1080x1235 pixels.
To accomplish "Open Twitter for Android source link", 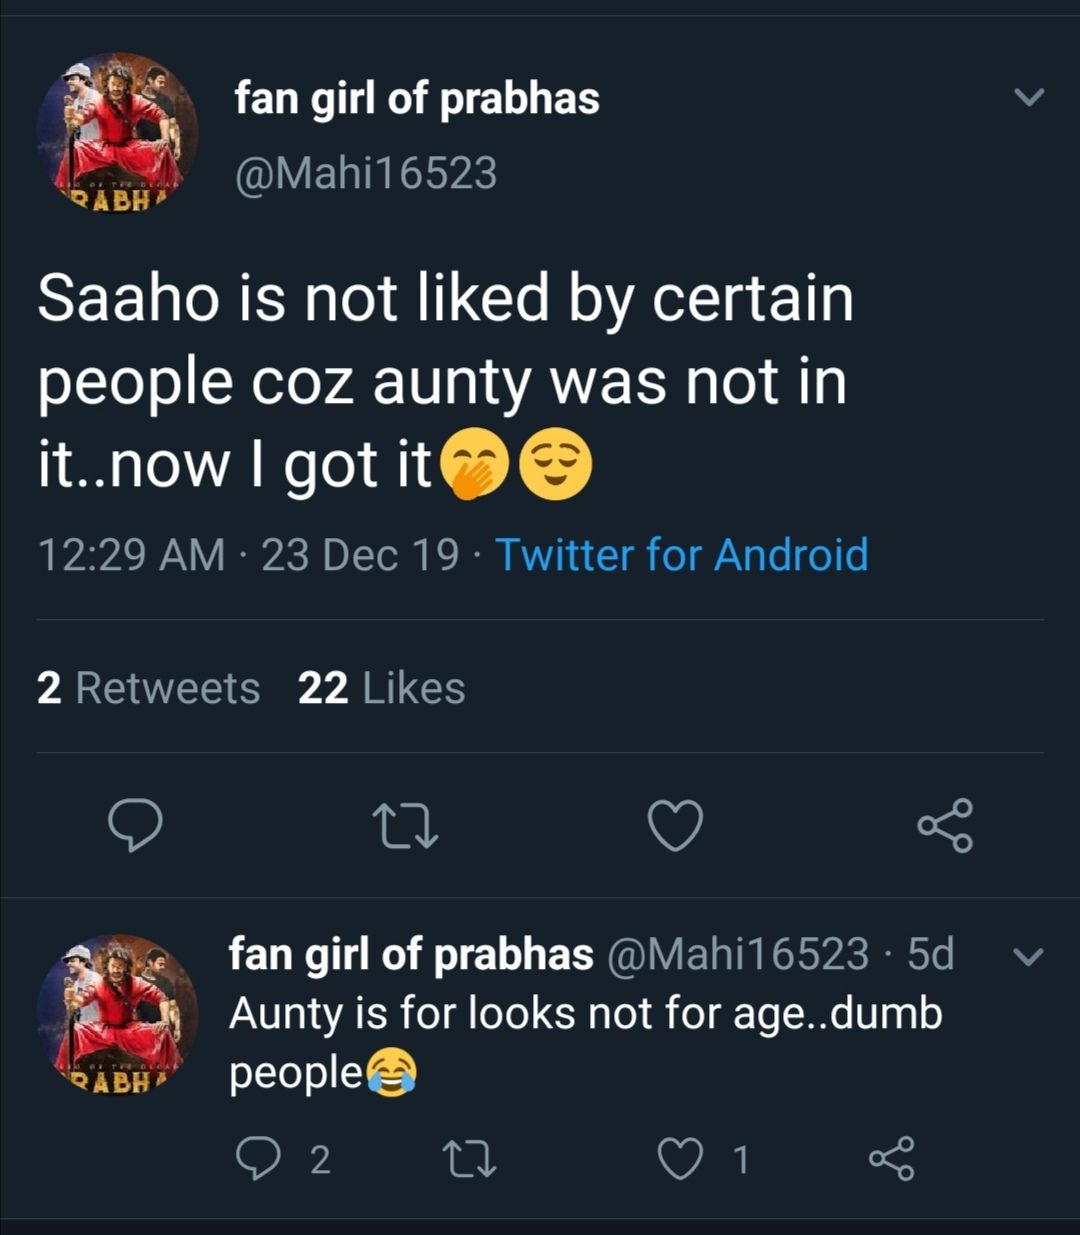I will pos(682,555).
